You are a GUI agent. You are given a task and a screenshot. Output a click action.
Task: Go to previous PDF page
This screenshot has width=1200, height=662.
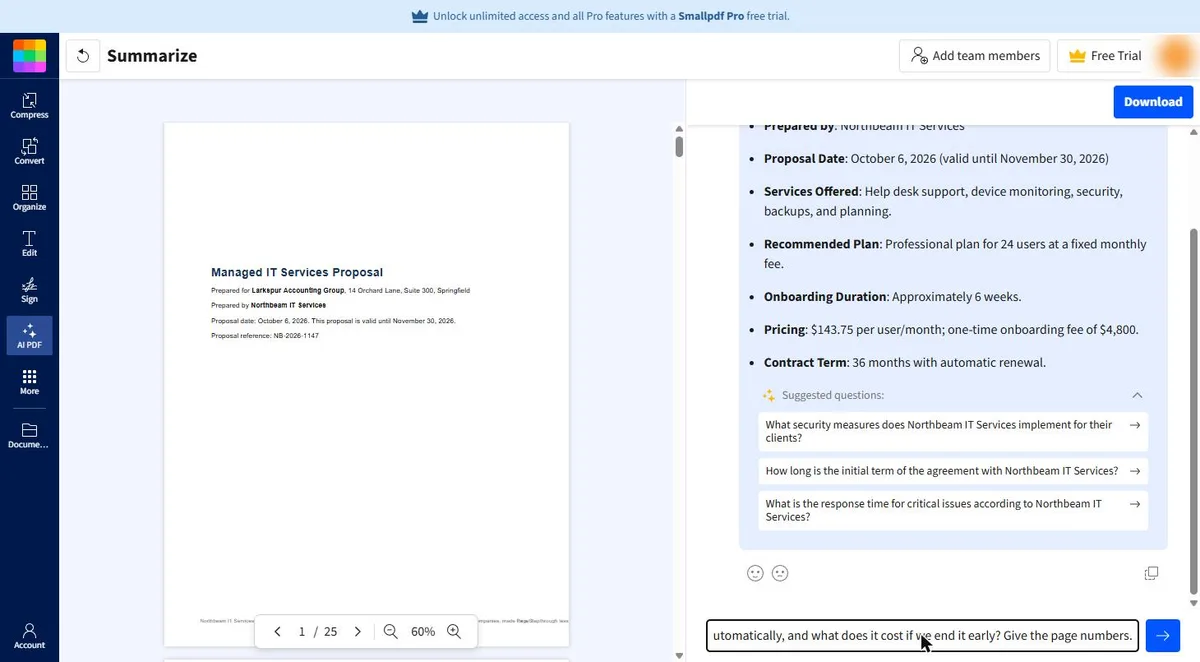[277, 632]
